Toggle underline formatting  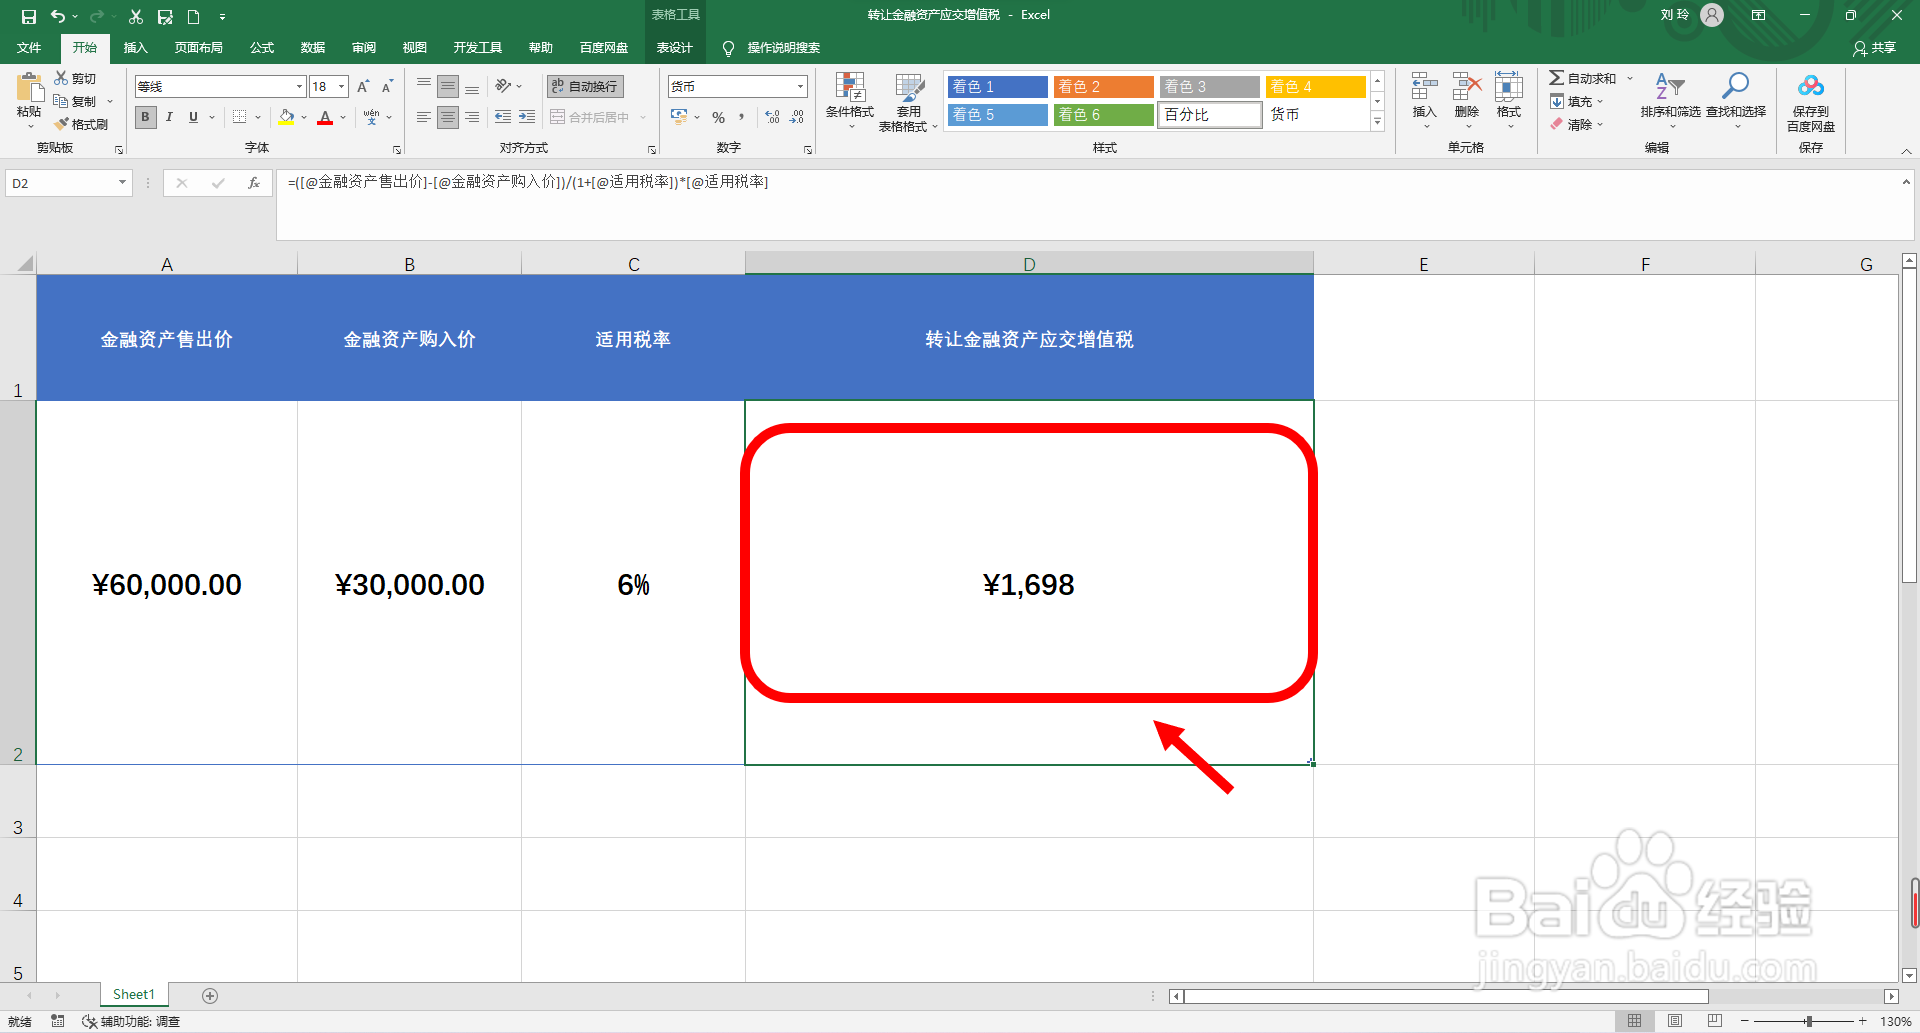(x=191, y=117)
